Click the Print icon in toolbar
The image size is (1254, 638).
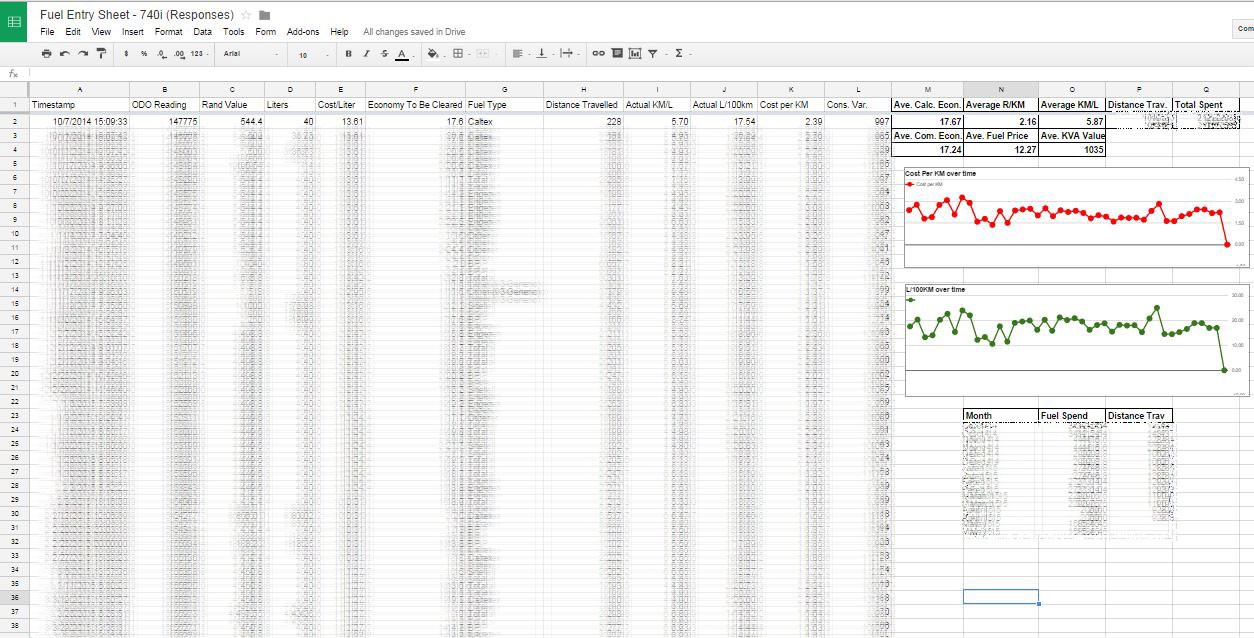point(46,54)
